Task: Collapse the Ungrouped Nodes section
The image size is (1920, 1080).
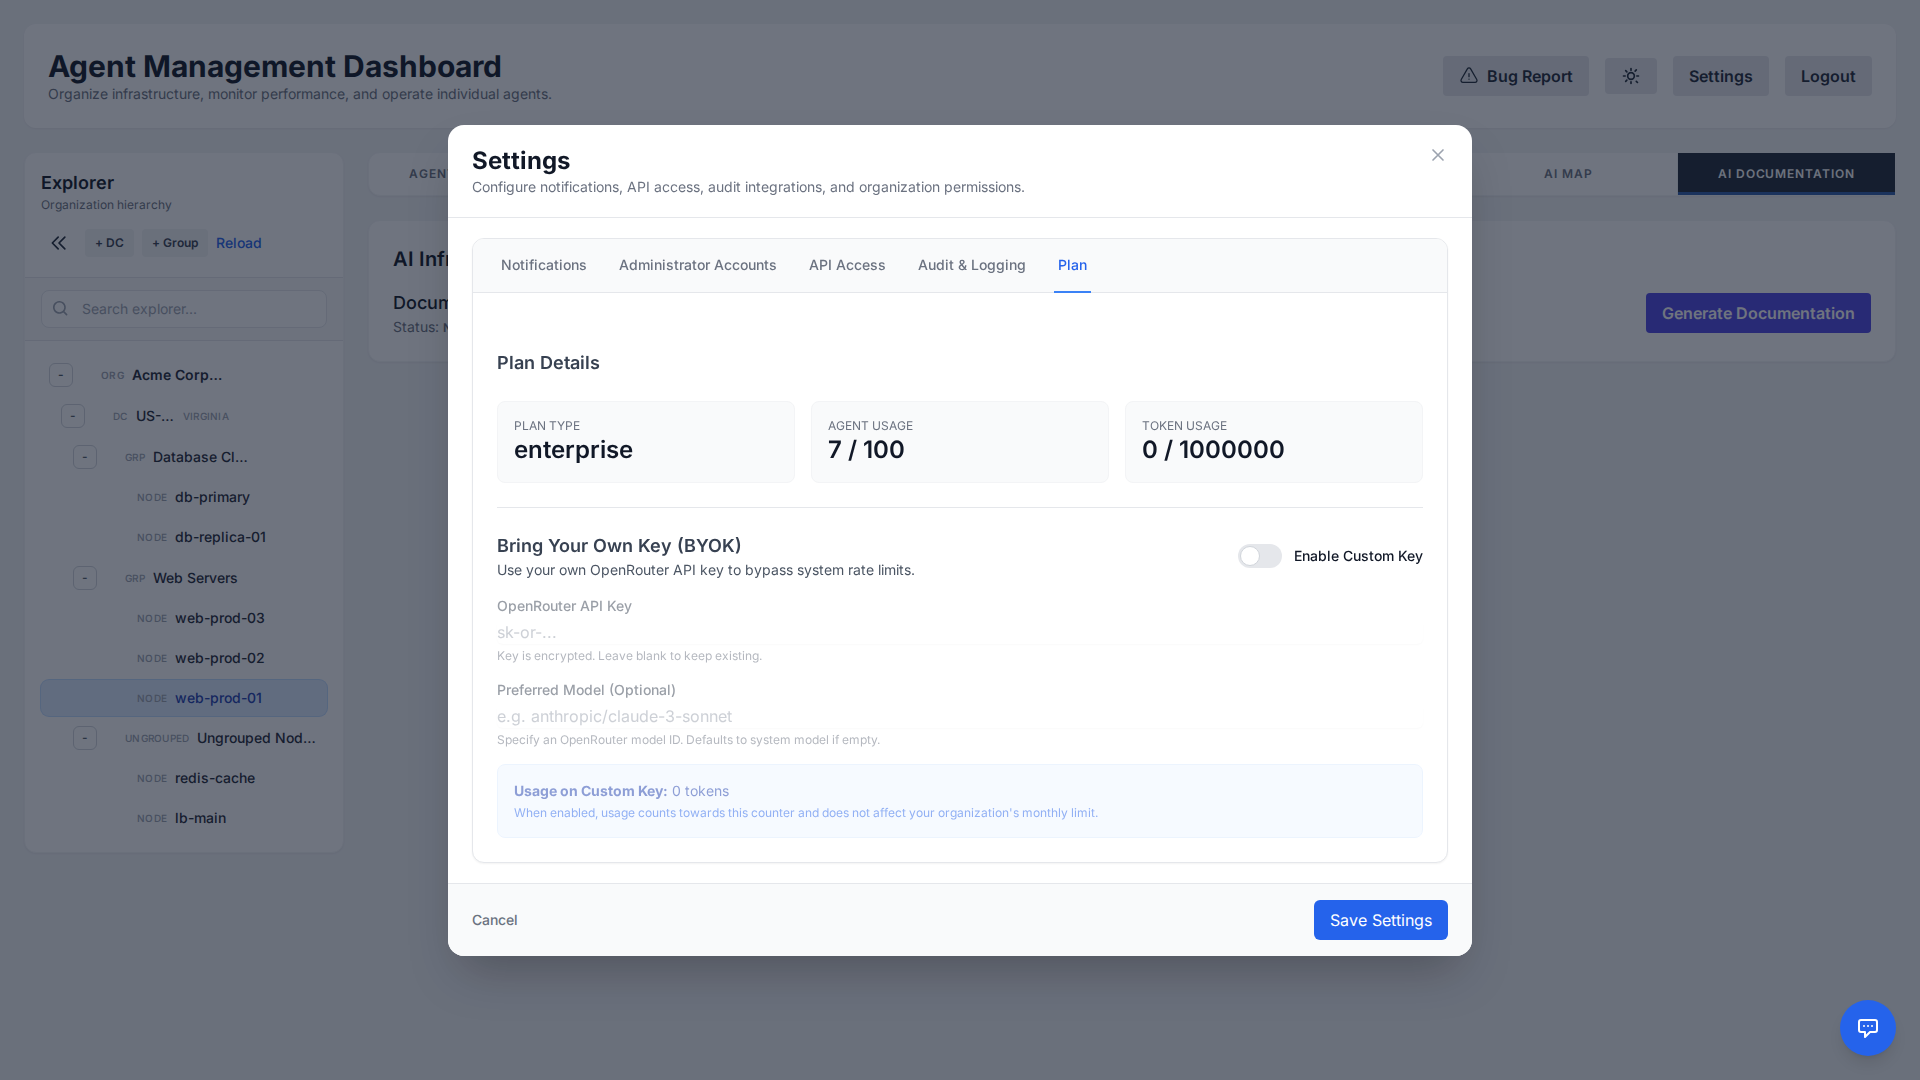Action: click(85, 738)
